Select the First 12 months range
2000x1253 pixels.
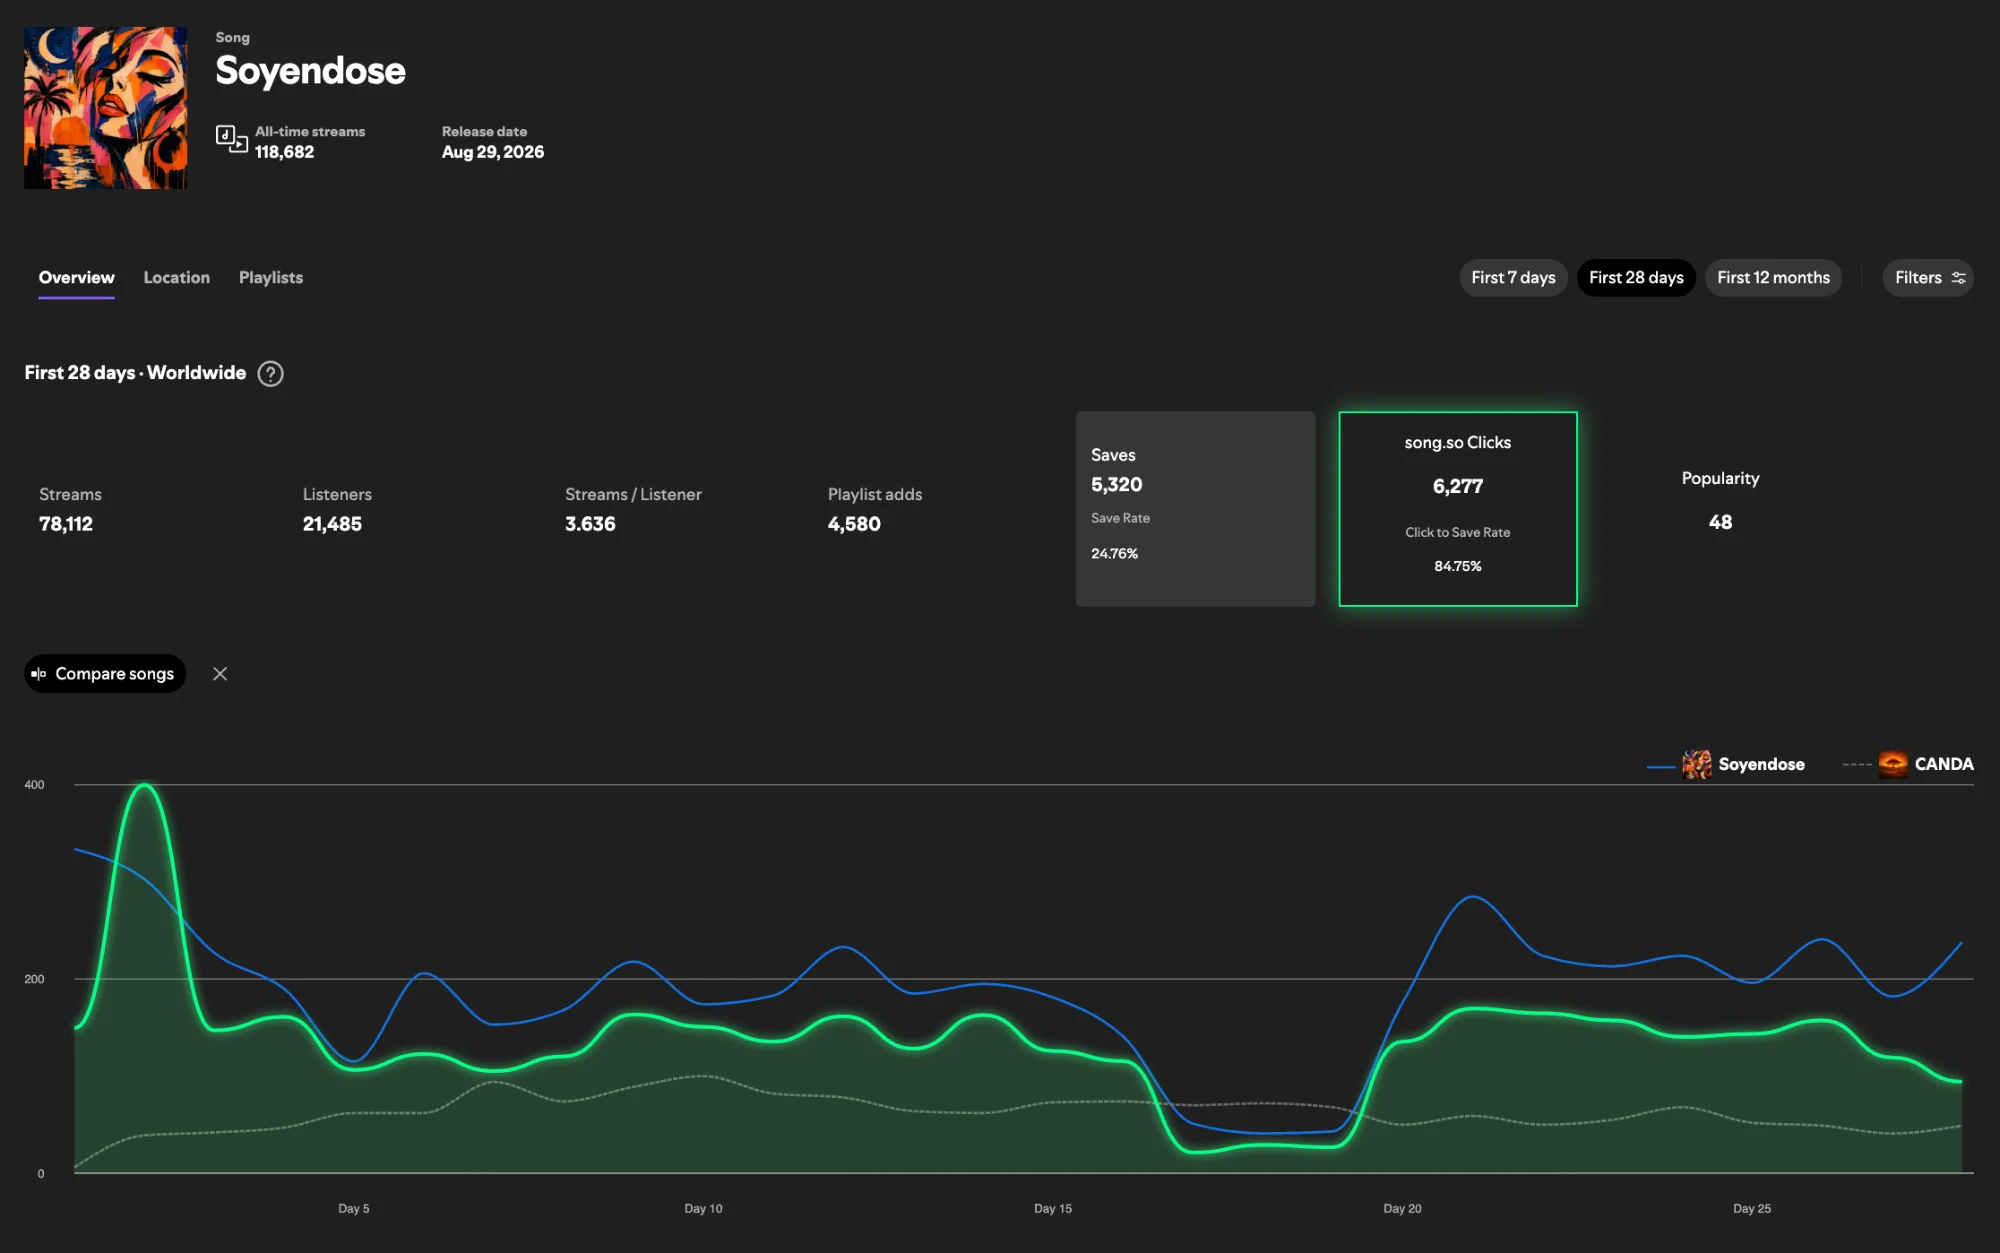tap(1773, 278)
